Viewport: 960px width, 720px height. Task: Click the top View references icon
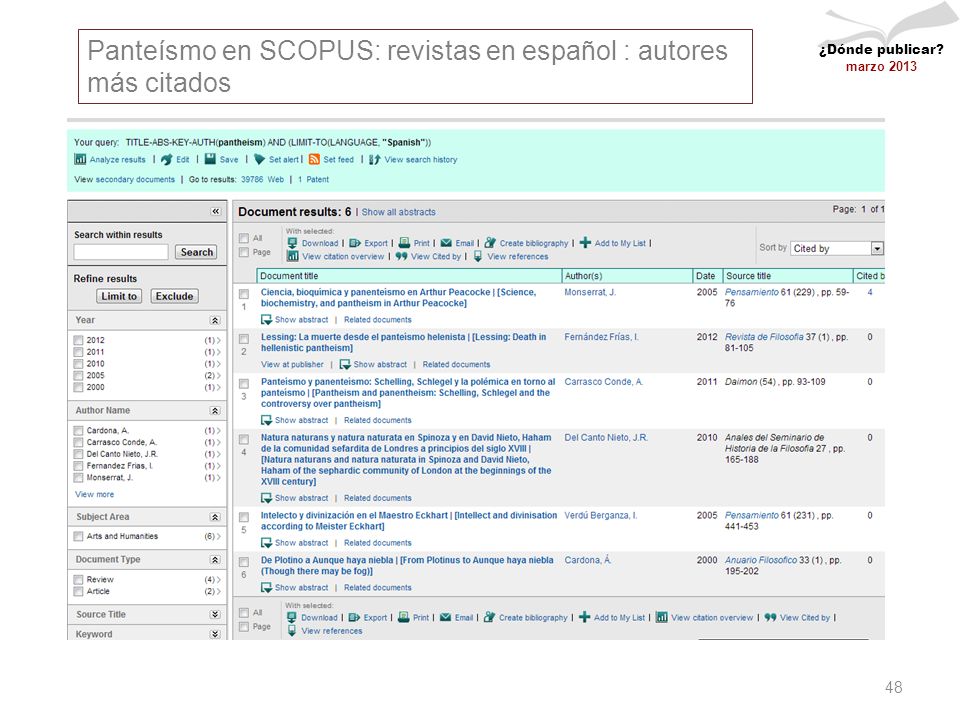pos(478,257)
